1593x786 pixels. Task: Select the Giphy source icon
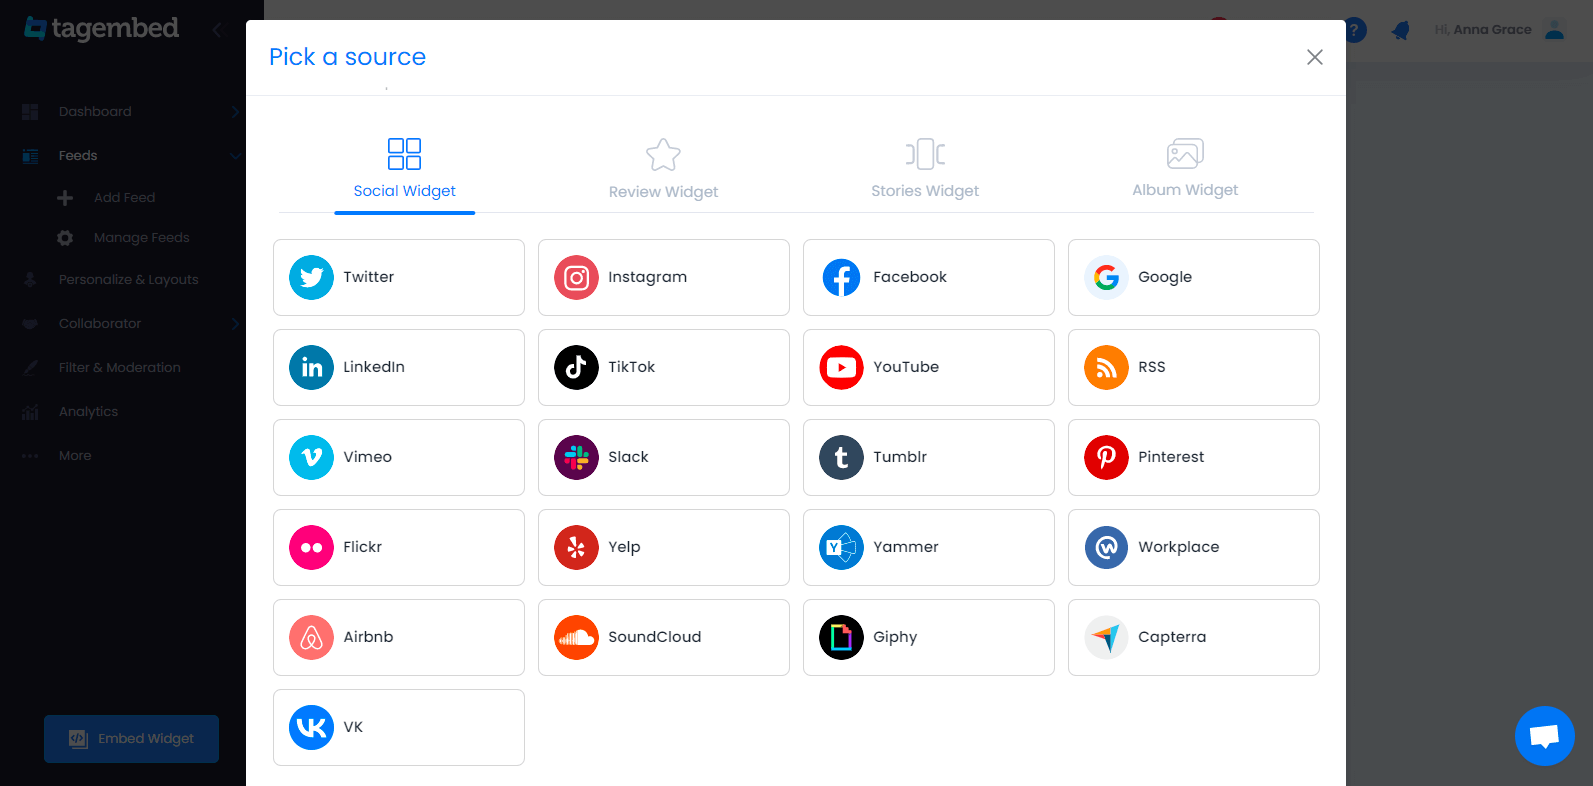pyautogui.click(x=841, y=637)
